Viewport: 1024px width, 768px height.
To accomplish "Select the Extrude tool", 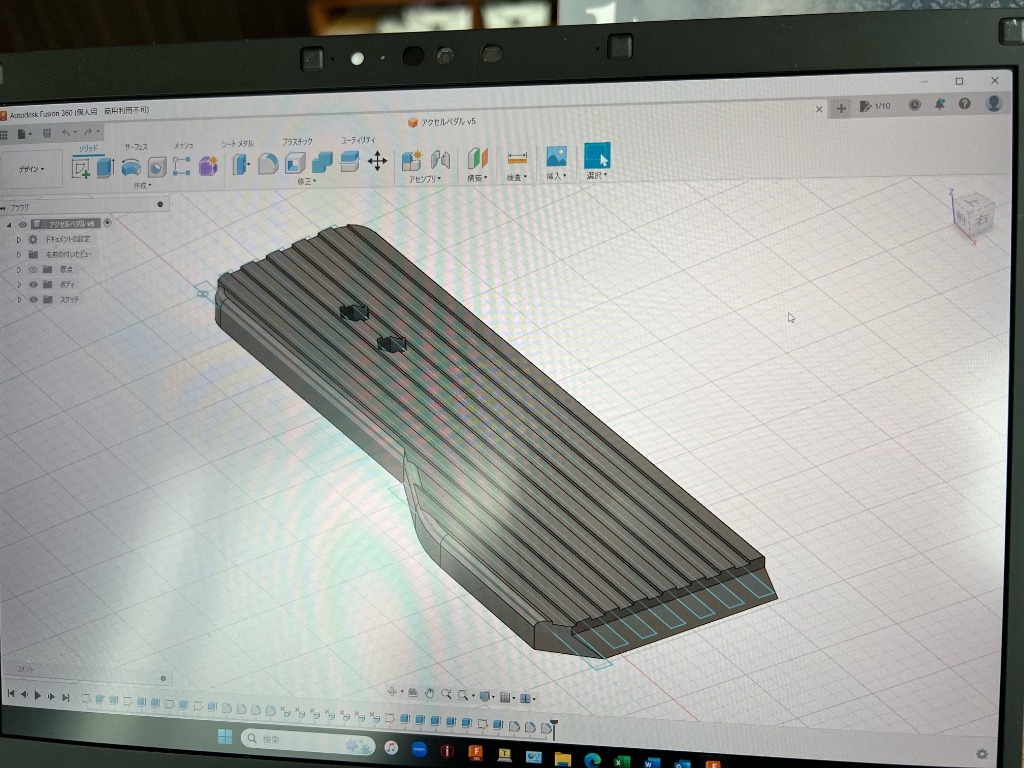I will (x=105, y=168).
